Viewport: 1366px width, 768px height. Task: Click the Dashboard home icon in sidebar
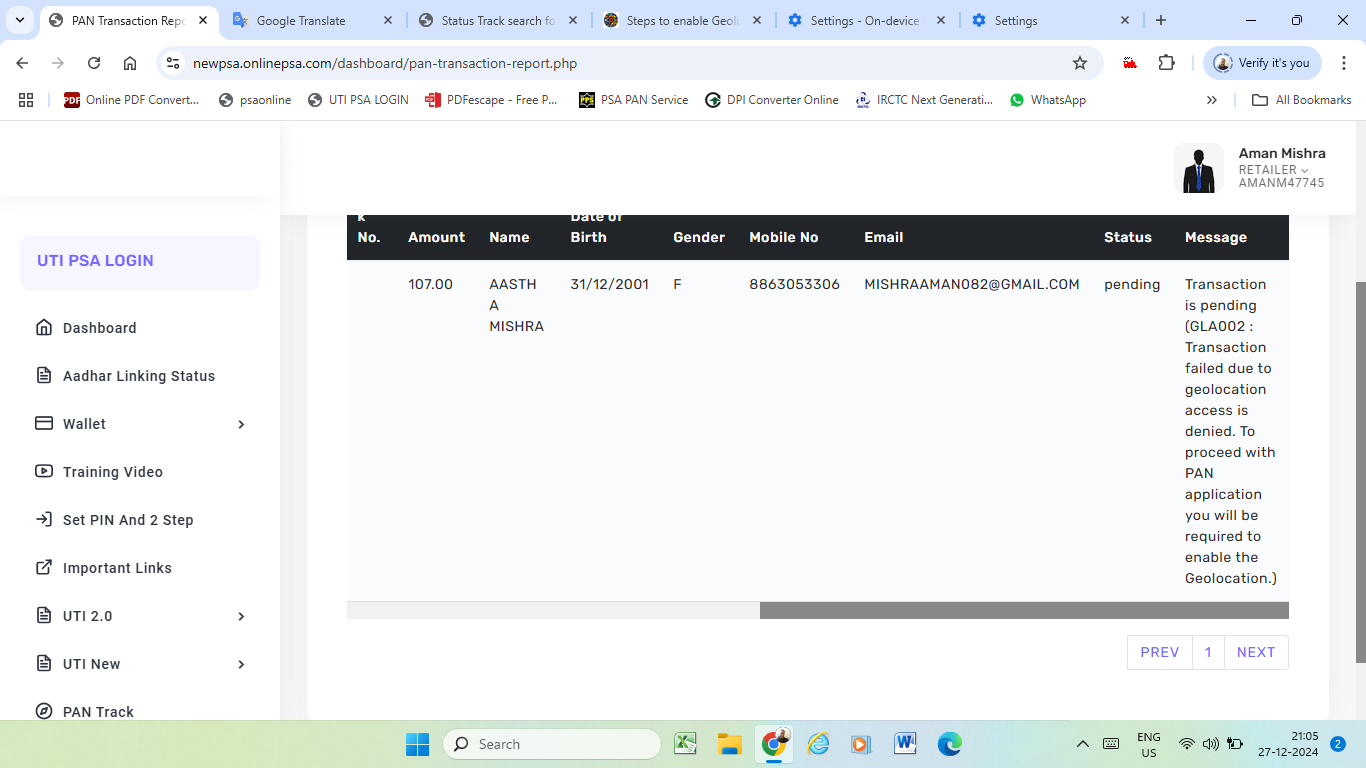pyautogui.click(x=44, y=328)
